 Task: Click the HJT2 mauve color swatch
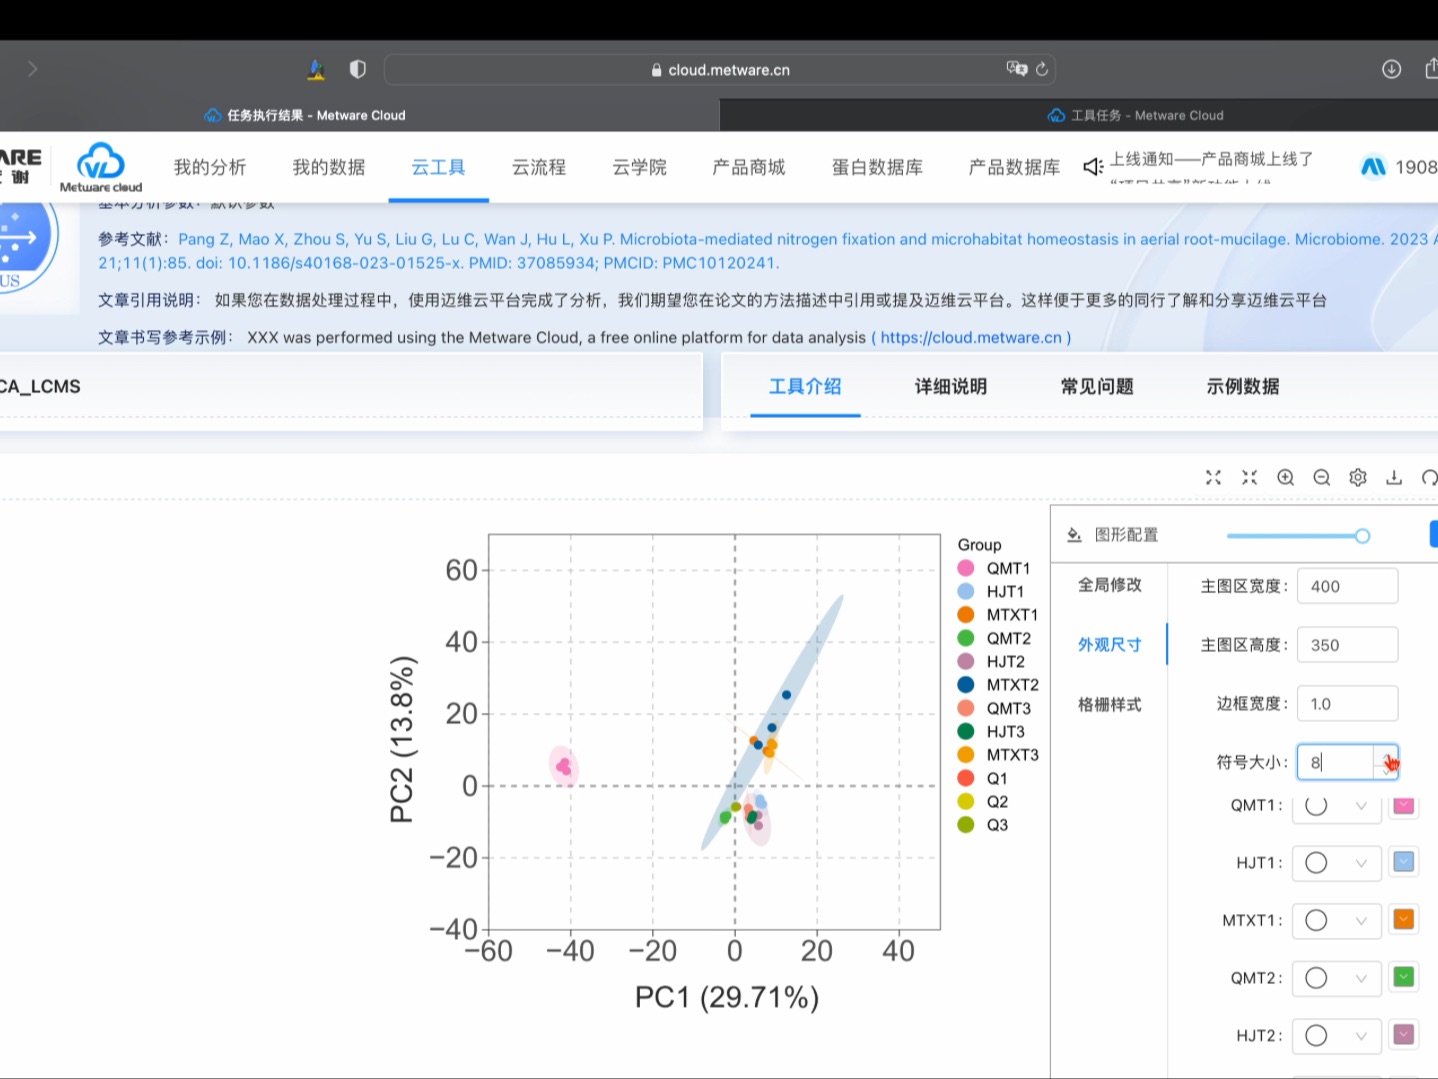1404,1035
